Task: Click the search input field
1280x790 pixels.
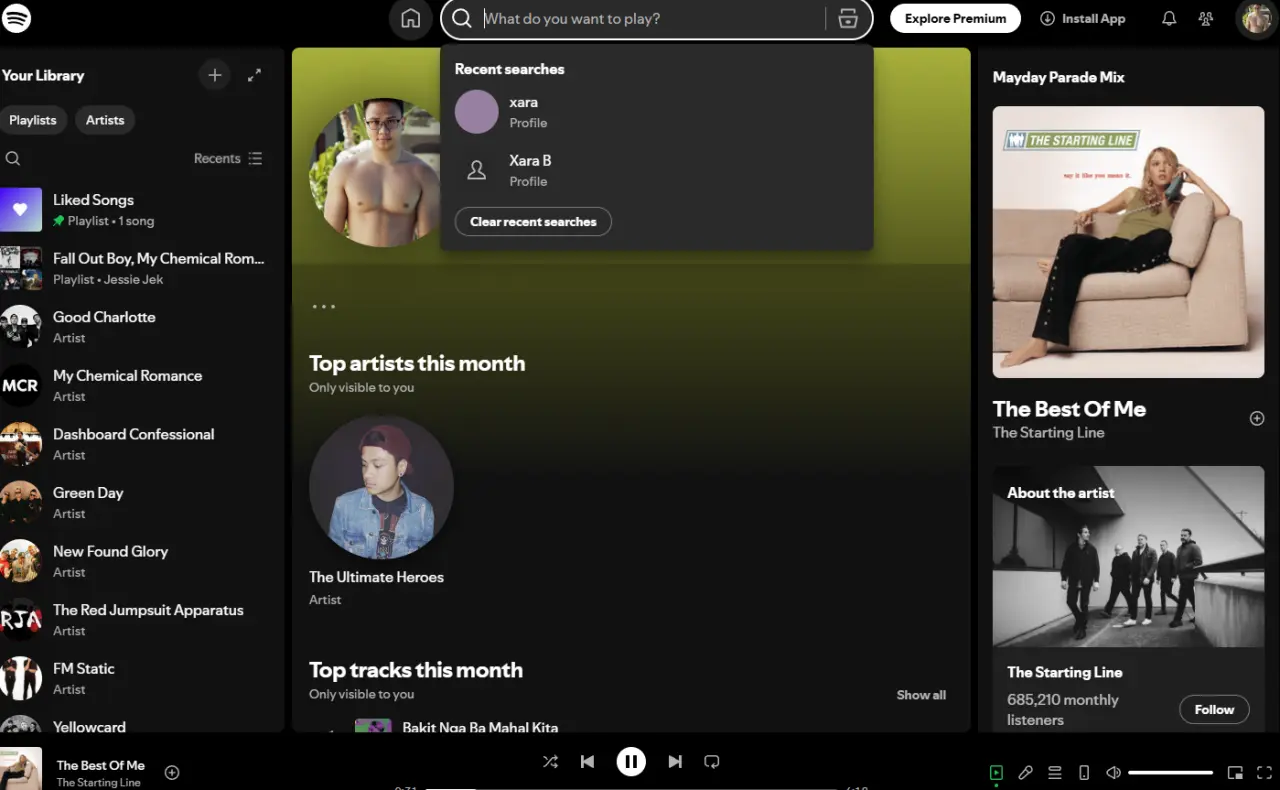Action: pos(652,19)
